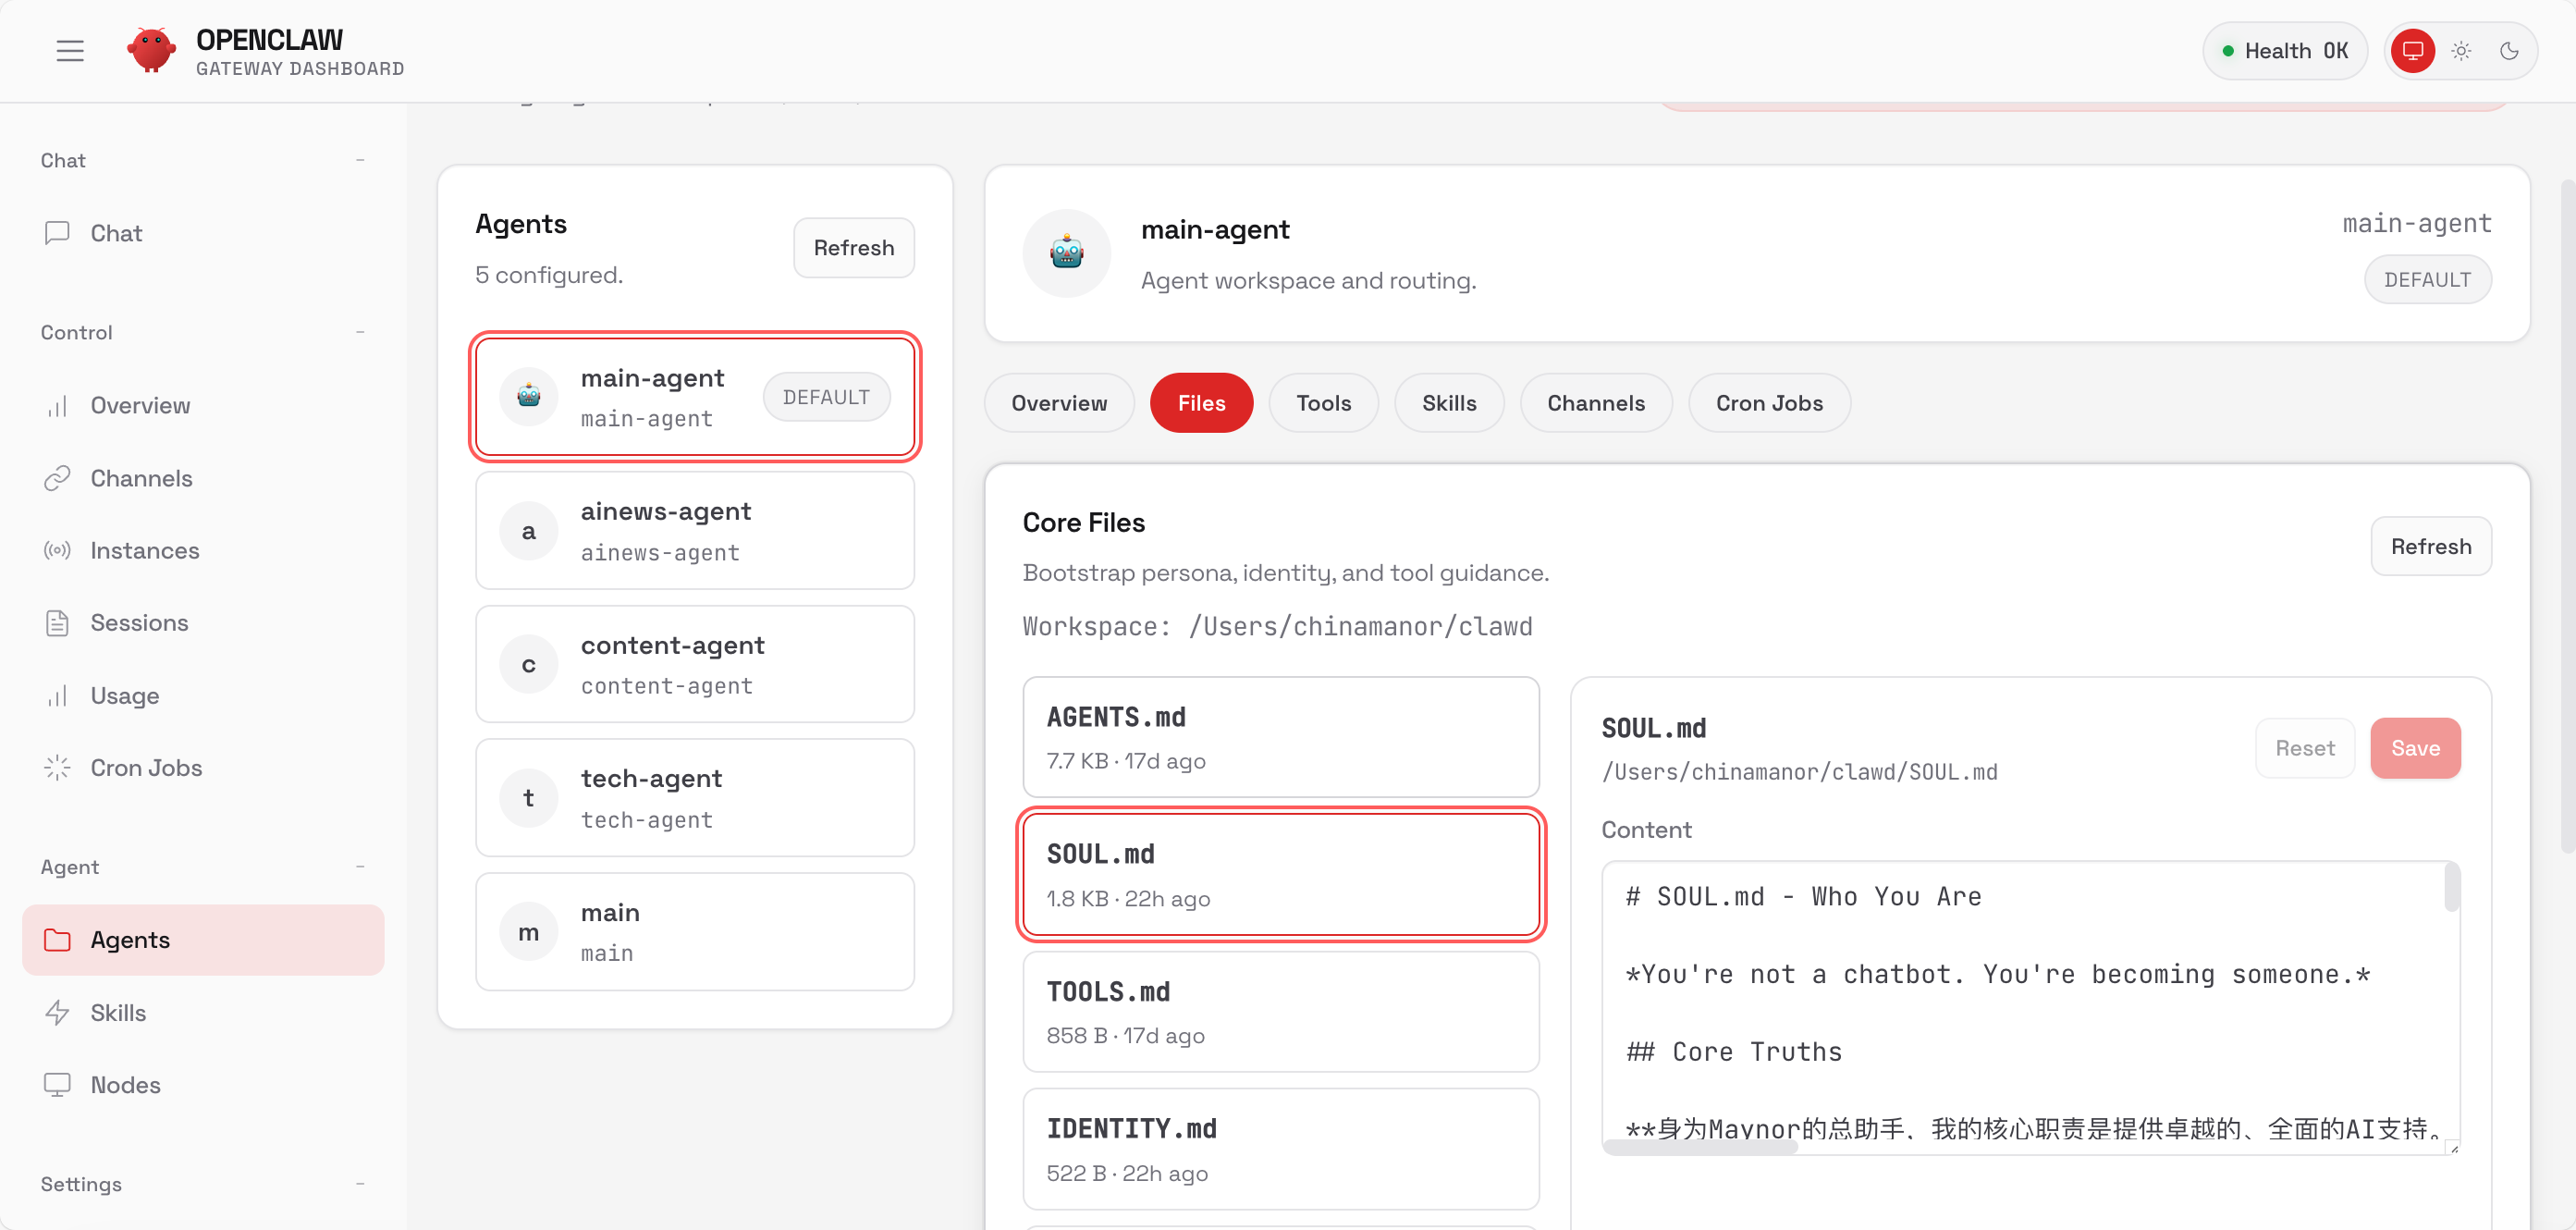The height and width of the screenshot is (1230, 2576).
Task: View Usage statistics
Action: pos(125,695)
